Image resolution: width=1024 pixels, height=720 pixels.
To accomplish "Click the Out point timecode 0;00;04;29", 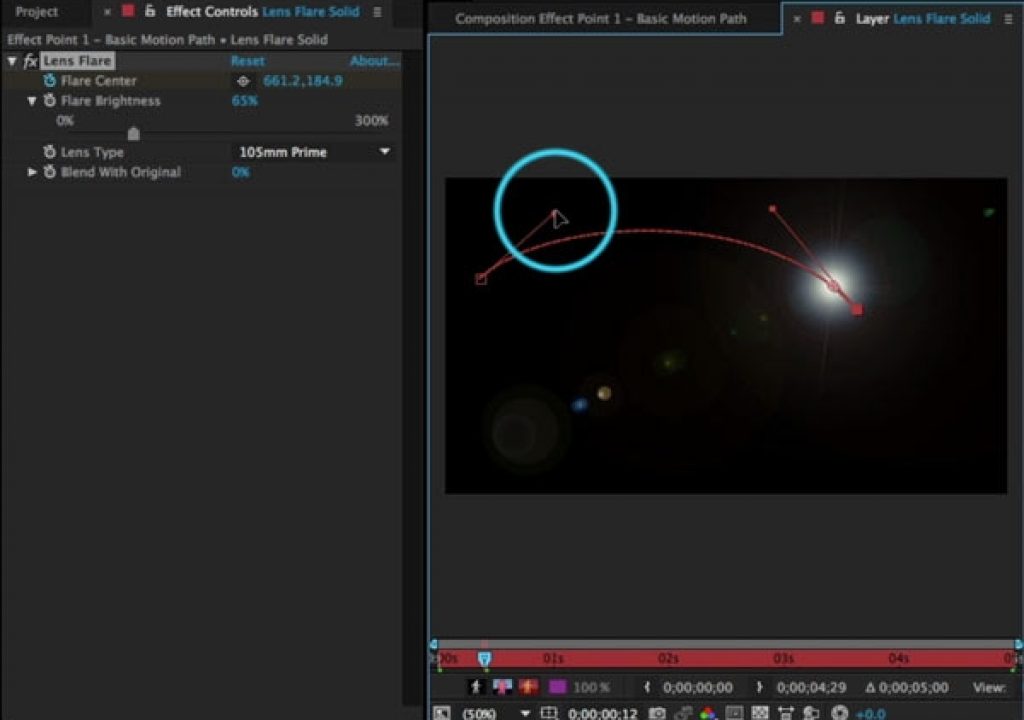I will [811, 688].
